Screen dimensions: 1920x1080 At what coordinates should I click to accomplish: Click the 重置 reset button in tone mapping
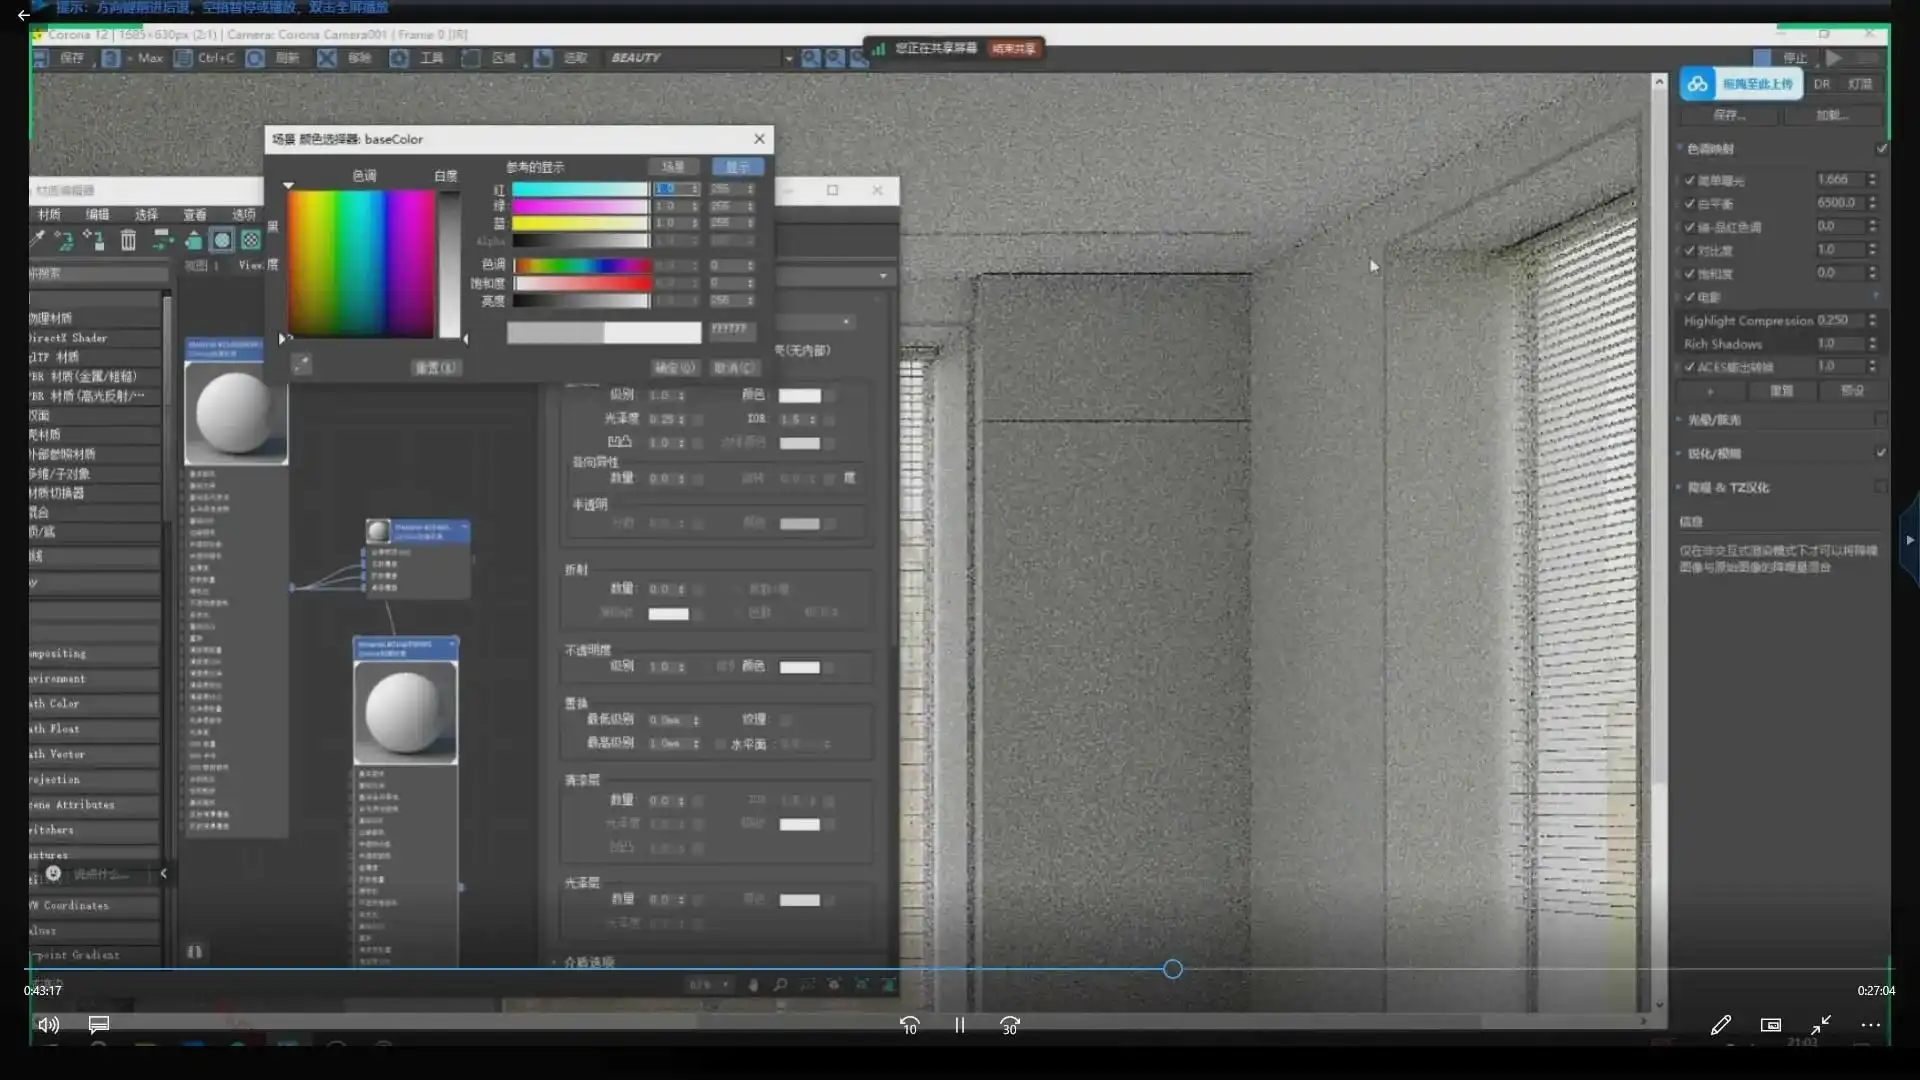click(1781, 391)
